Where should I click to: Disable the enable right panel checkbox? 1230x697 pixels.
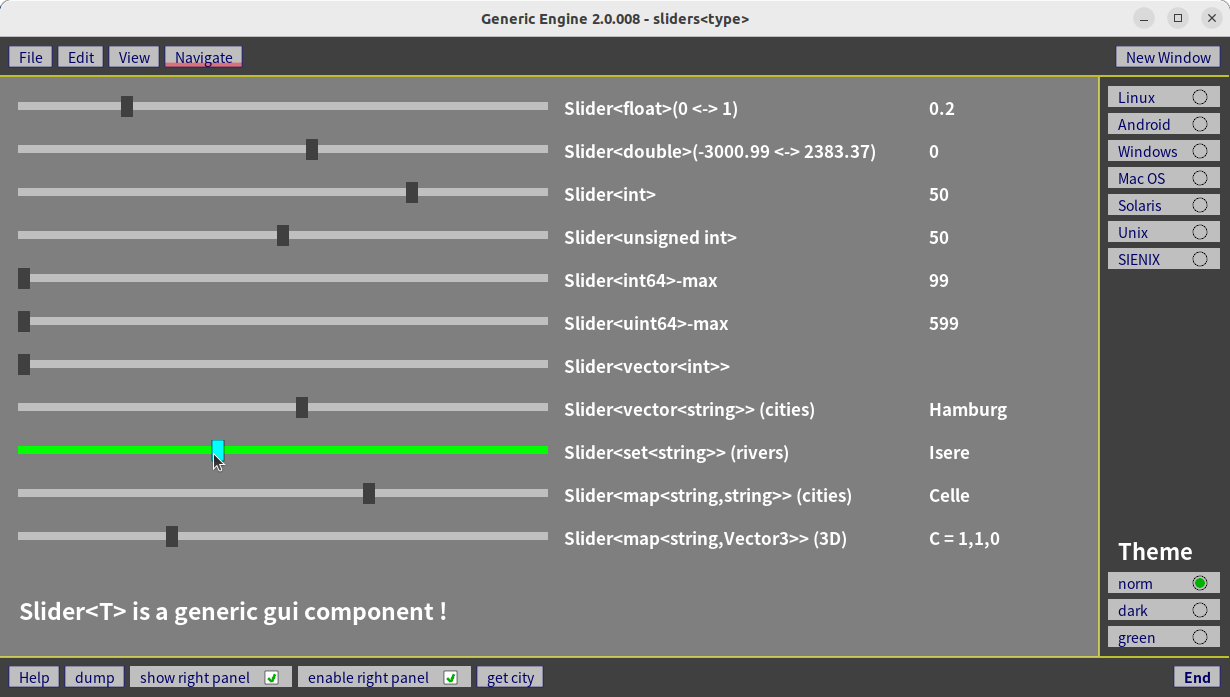[450, 677]
